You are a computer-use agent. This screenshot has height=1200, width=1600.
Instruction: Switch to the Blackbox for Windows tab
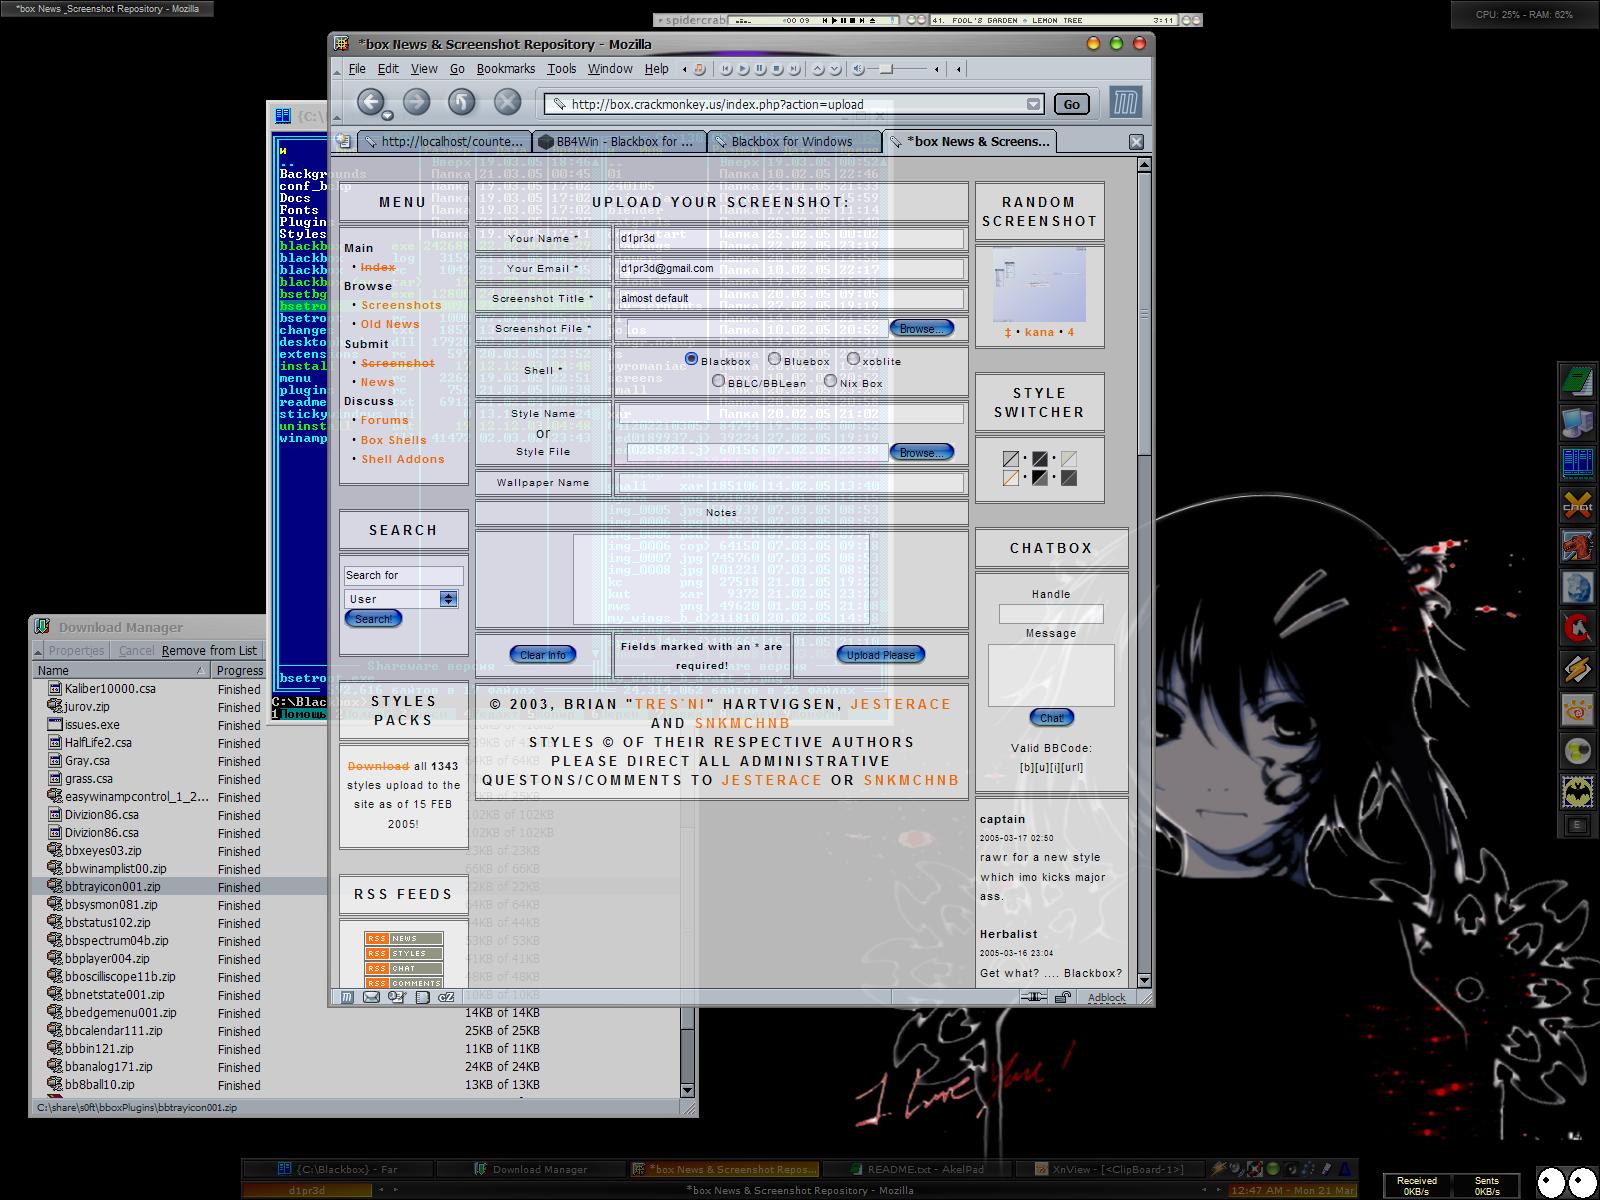pos(794,142)
